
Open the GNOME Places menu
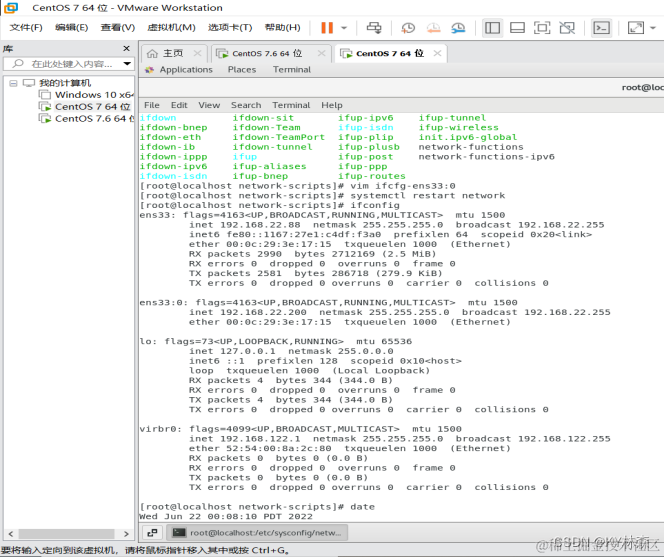(242, 70)
